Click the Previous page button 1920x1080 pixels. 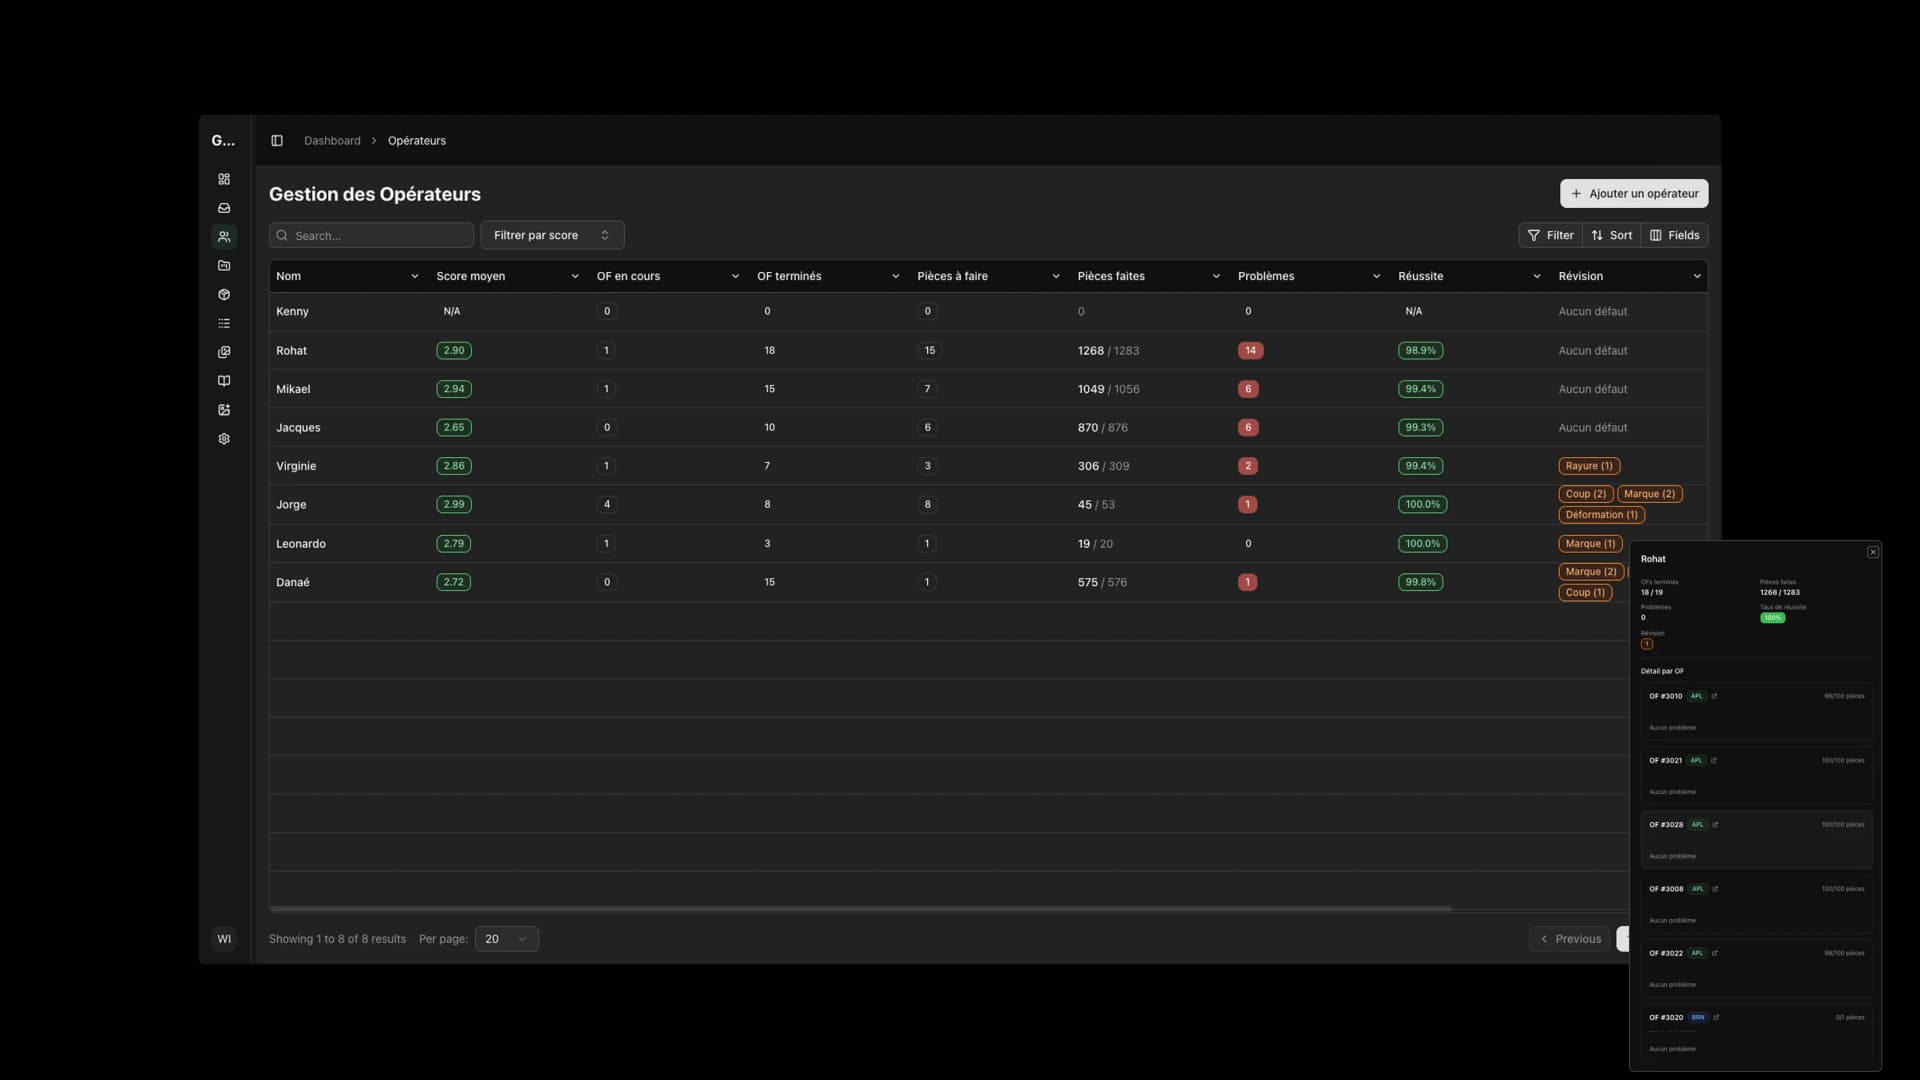pyautogui.click(x=1571, y=939)
